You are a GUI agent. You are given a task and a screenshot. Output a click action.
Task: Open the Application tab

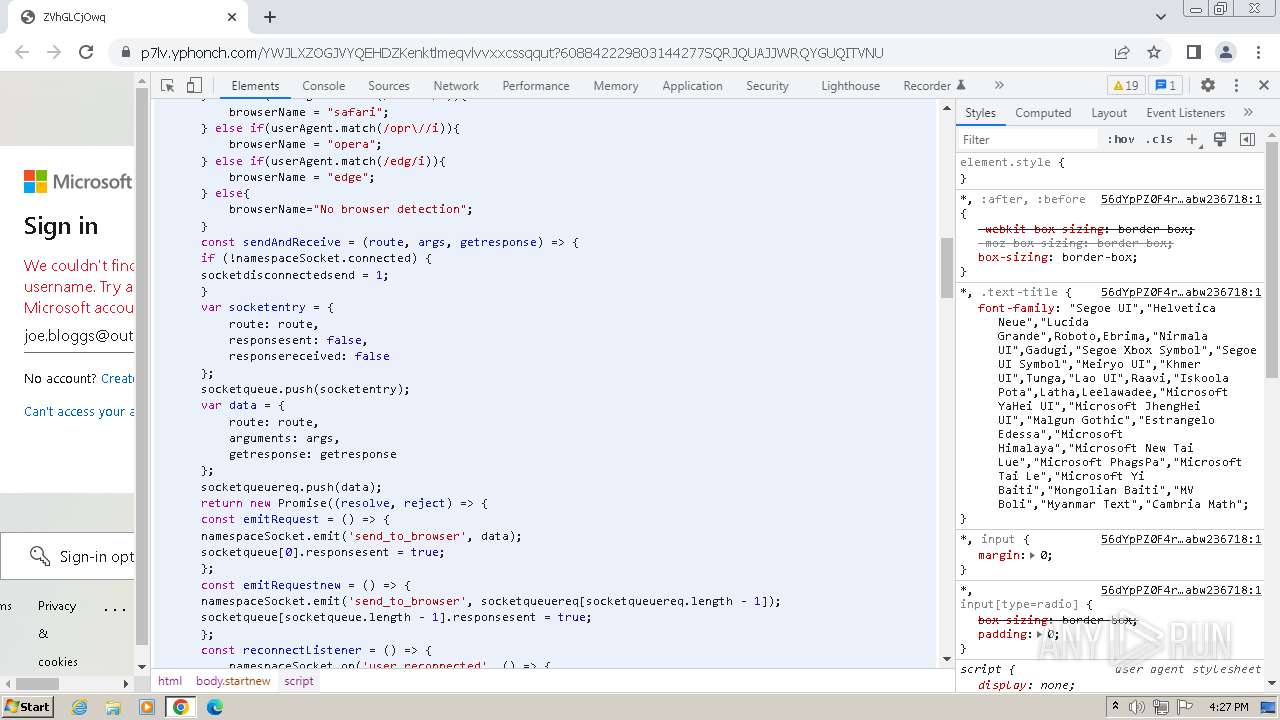pyautogui.click(x=692, y=86)
